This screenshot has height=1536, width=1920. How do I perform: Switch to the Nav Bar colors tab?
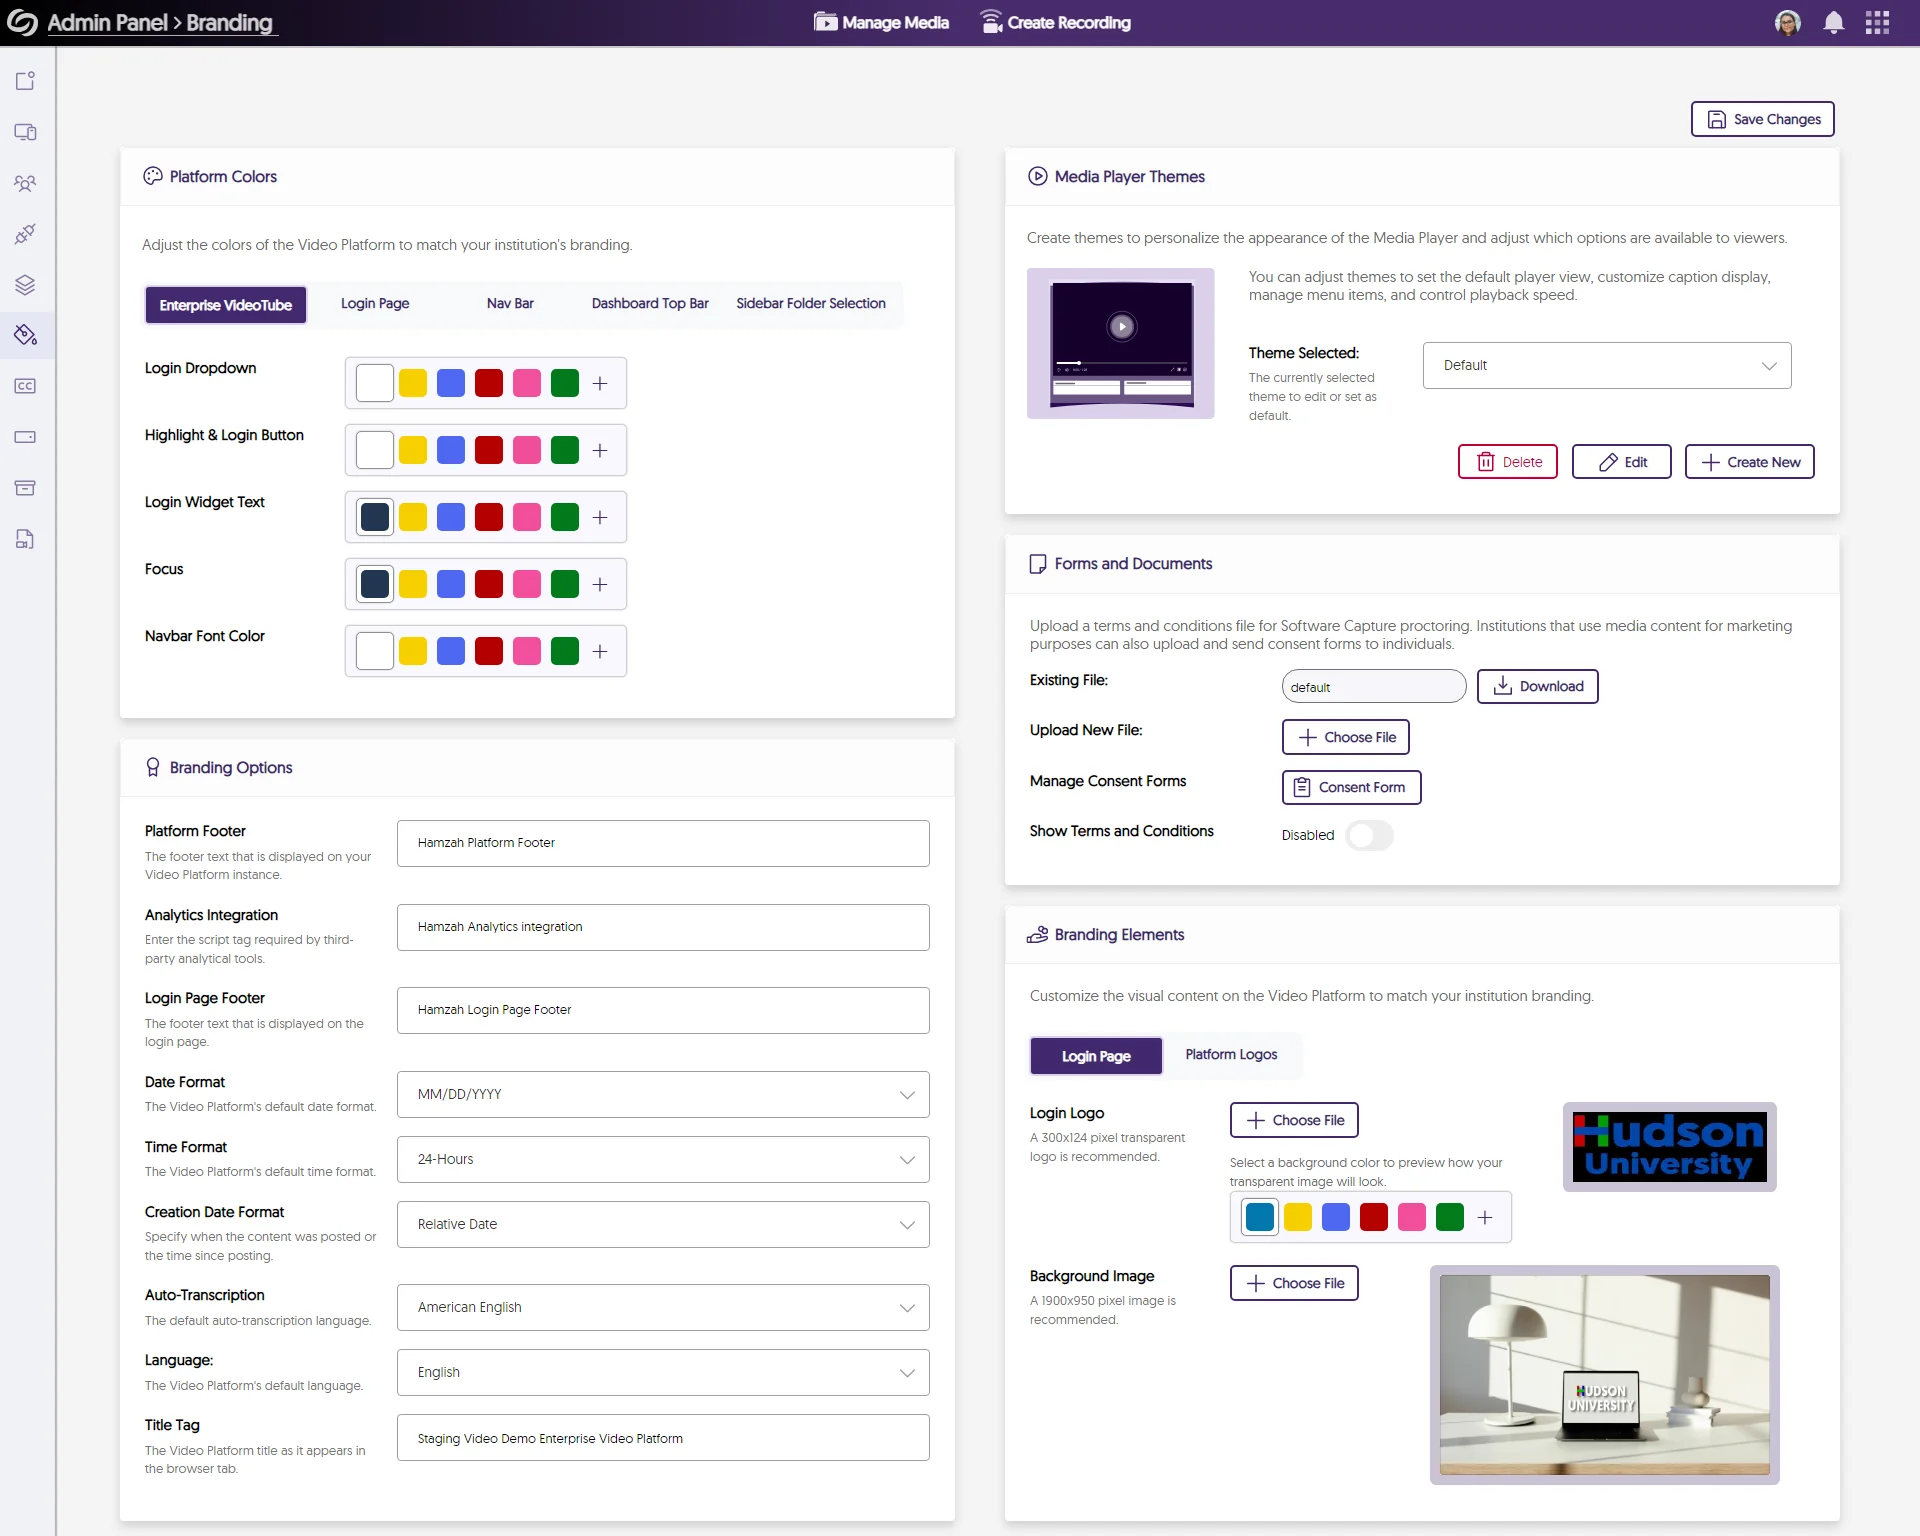(x=510, y=304)
